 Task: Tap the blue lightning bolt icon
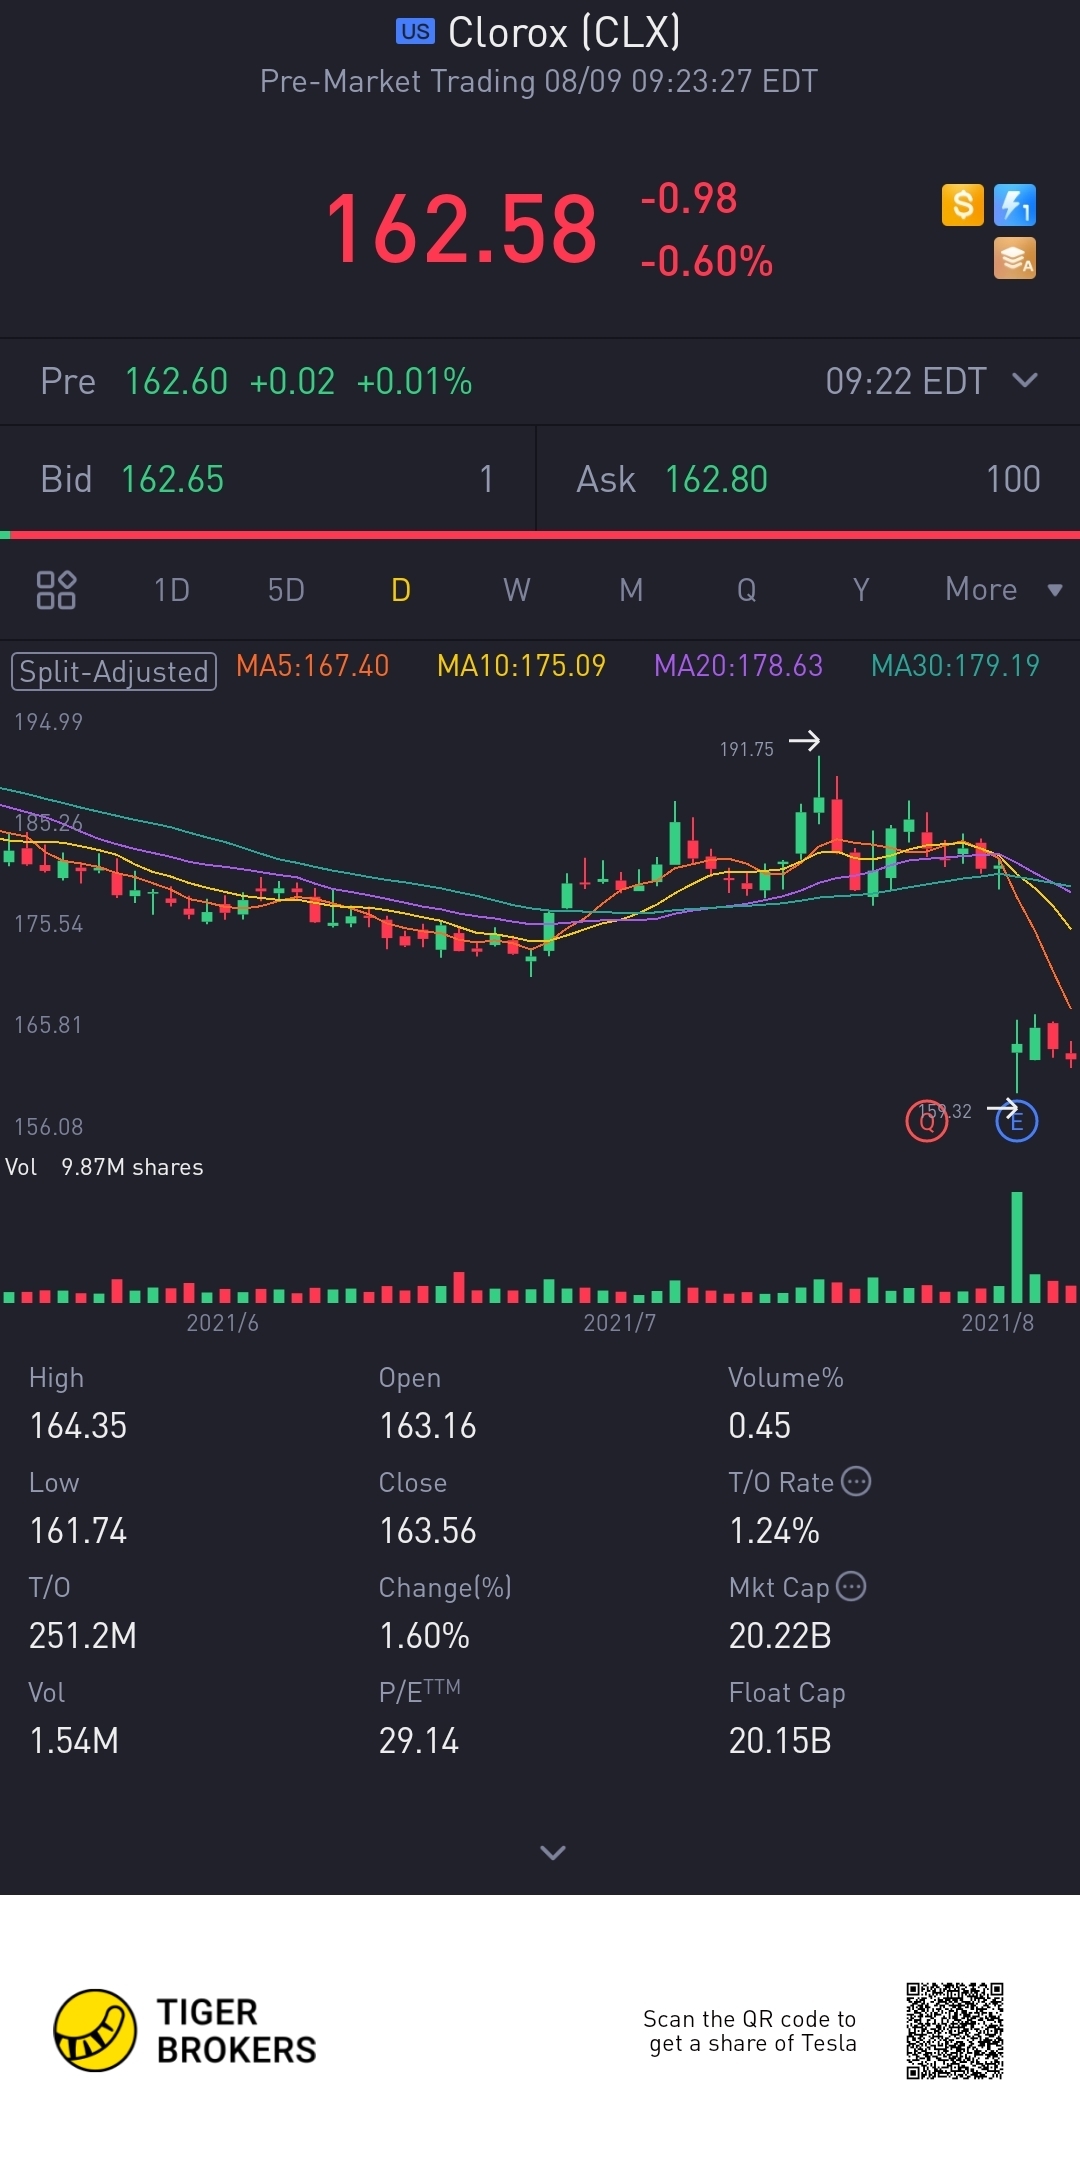point(1015,205)
